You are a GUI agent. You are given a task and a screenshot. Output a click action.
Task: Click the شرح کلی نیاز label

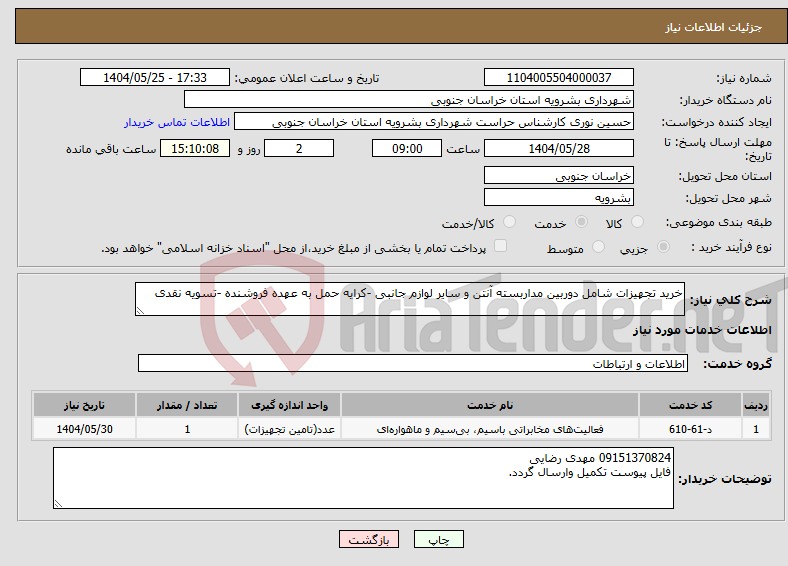coord(730,300)
